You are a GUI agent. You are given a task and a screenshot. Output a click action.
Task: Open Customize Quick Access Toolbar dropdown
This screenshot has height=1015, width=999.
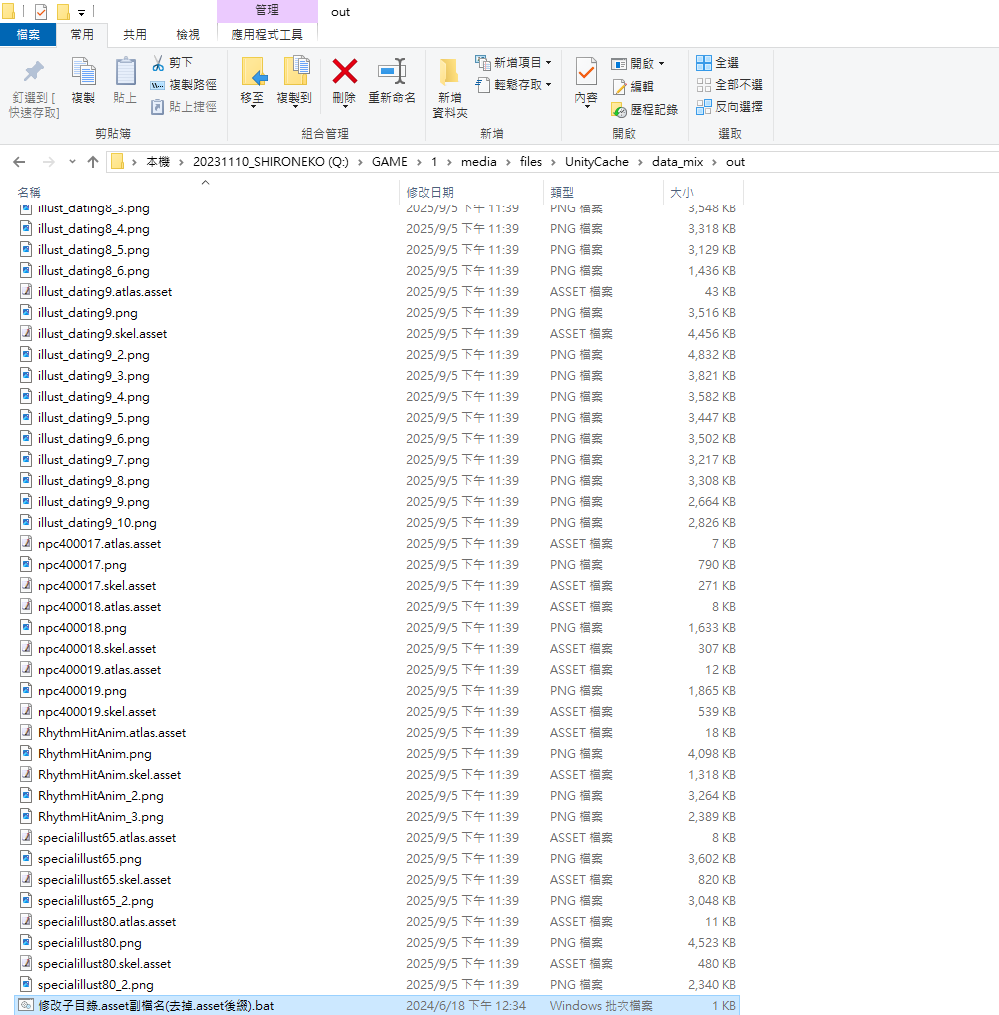82,12
